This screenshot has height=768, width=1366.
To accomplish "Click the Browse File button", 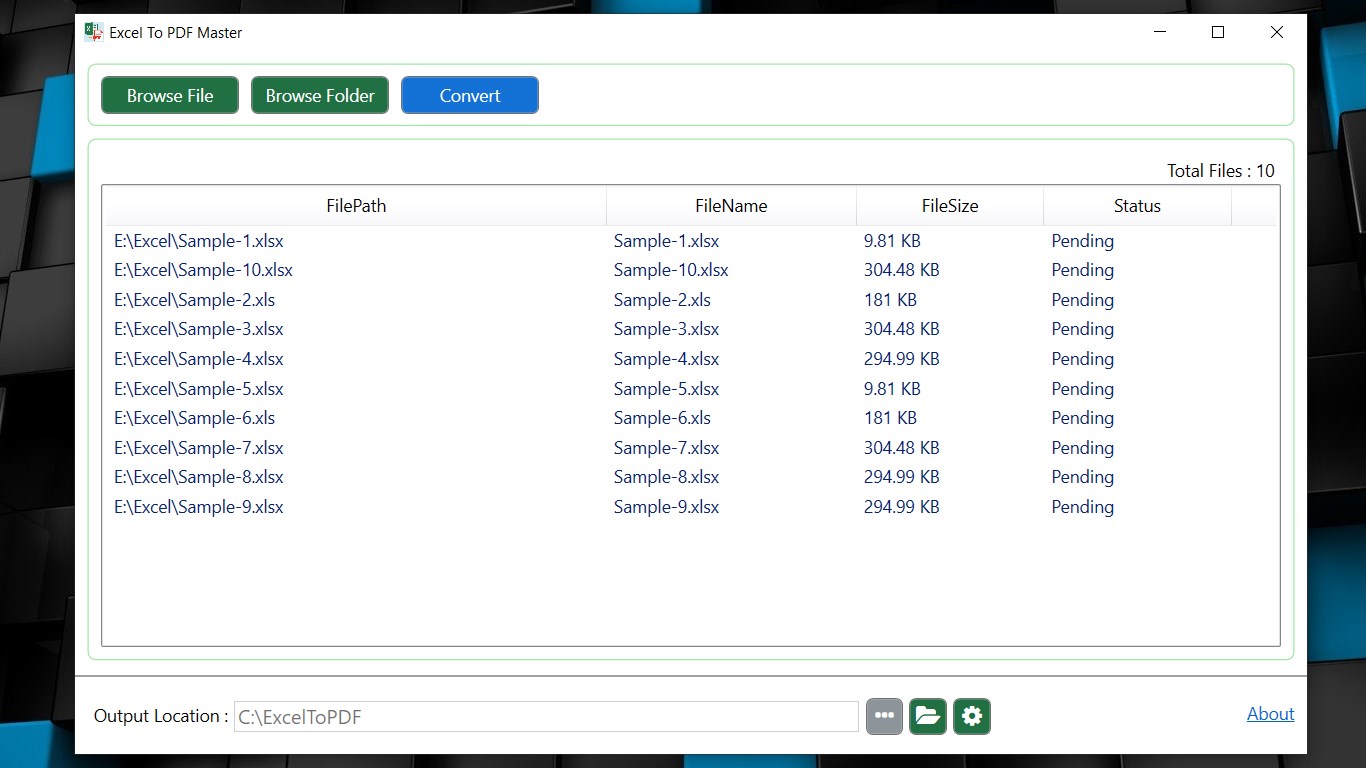I will pyautogui.click(x=170, y=96).
